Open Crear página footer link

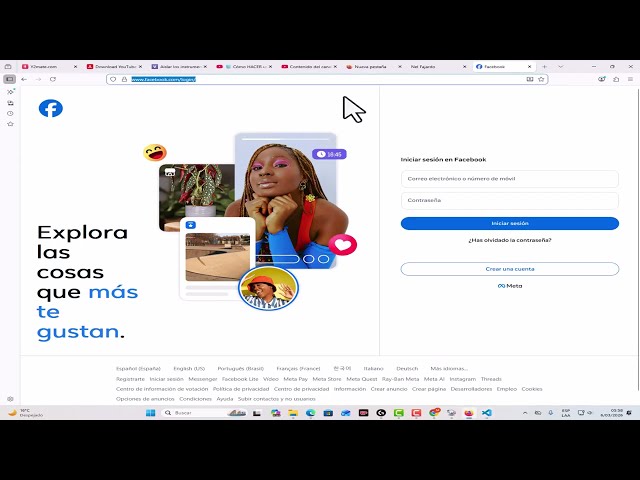[429, 389]
